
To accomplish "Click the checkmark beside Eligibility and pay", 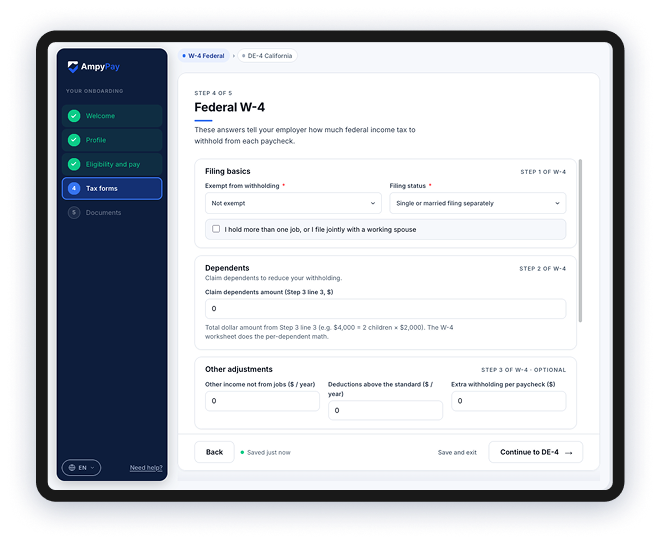I will pyautogui.click(x=74, y=164).
